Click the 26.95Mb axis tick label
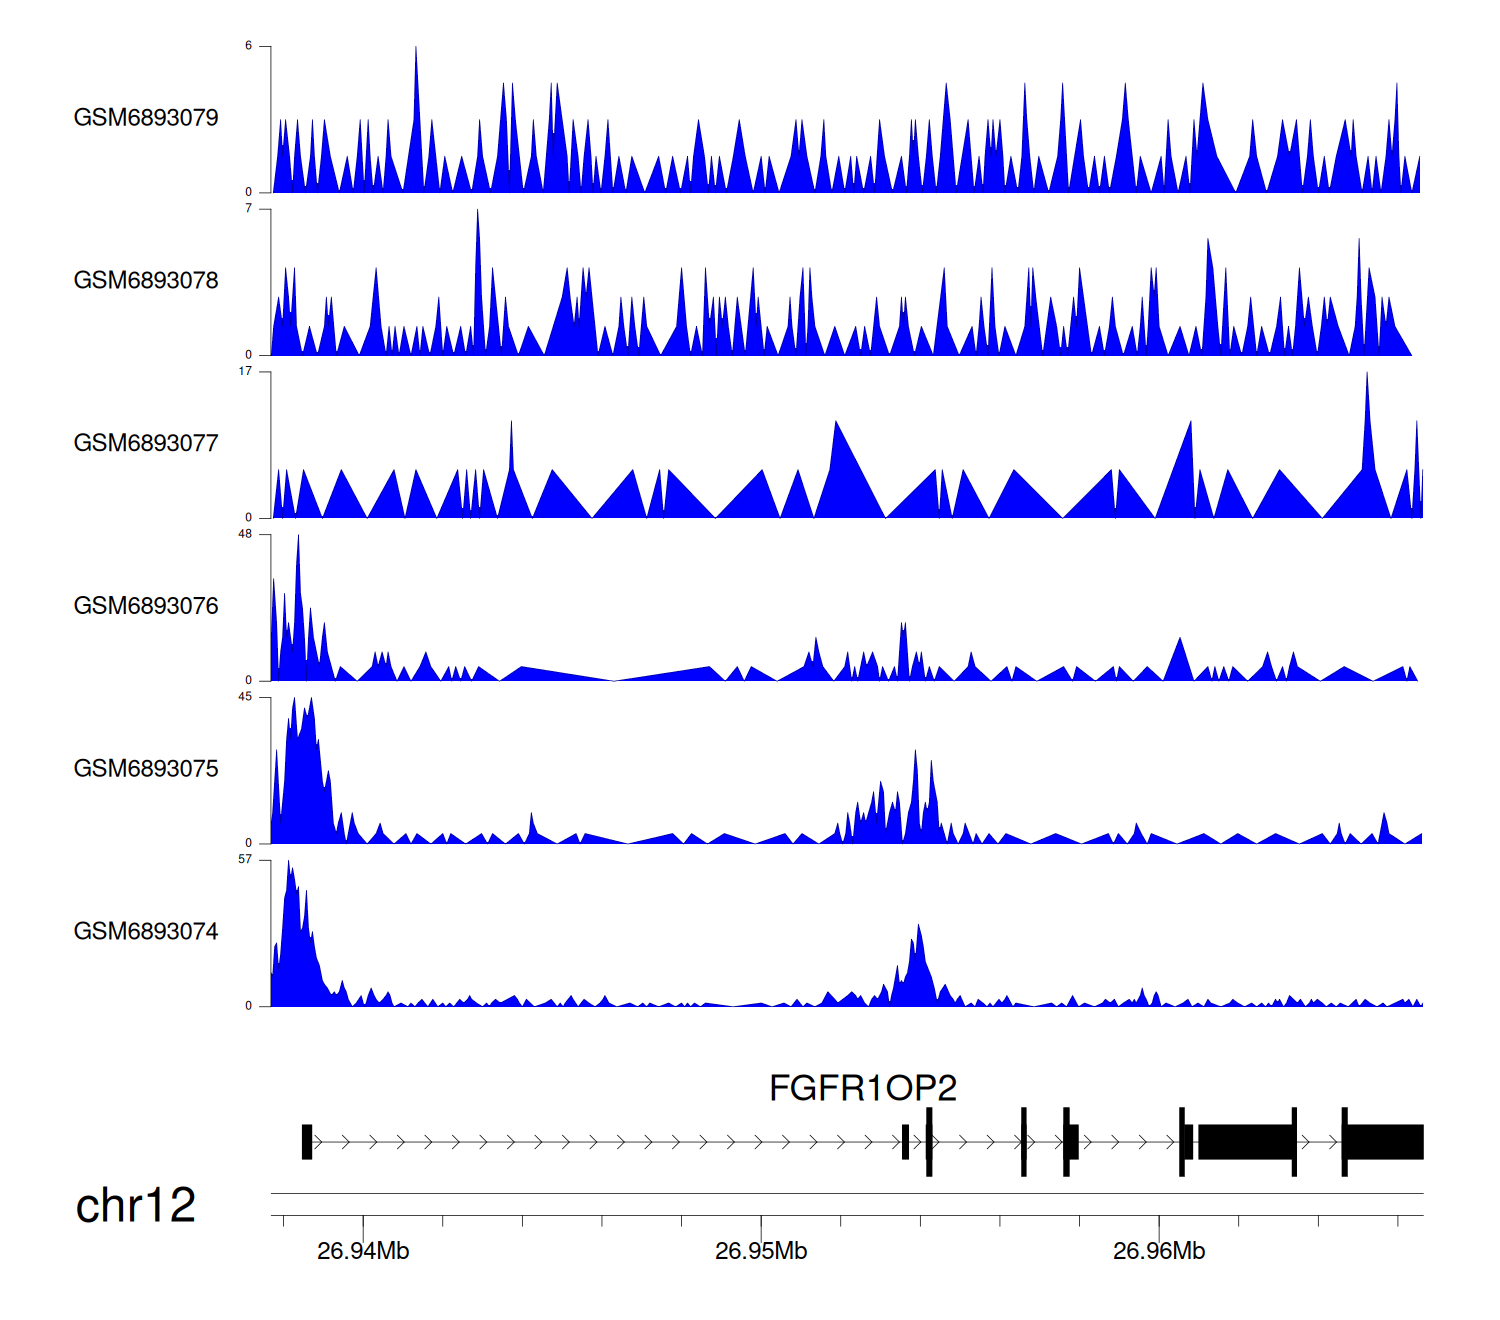1500x1320 pixels. pos(761,1251)
